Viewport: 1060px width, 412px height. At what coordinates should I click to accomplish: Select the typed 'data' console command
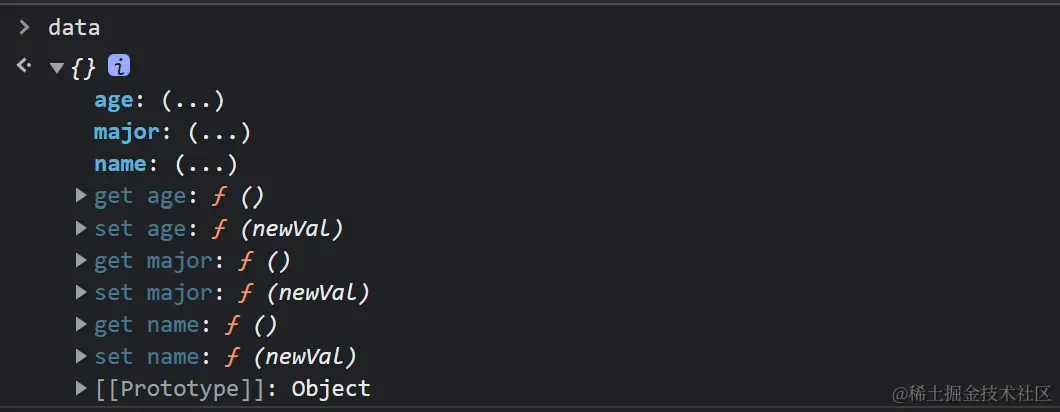(x=74, y=28)
